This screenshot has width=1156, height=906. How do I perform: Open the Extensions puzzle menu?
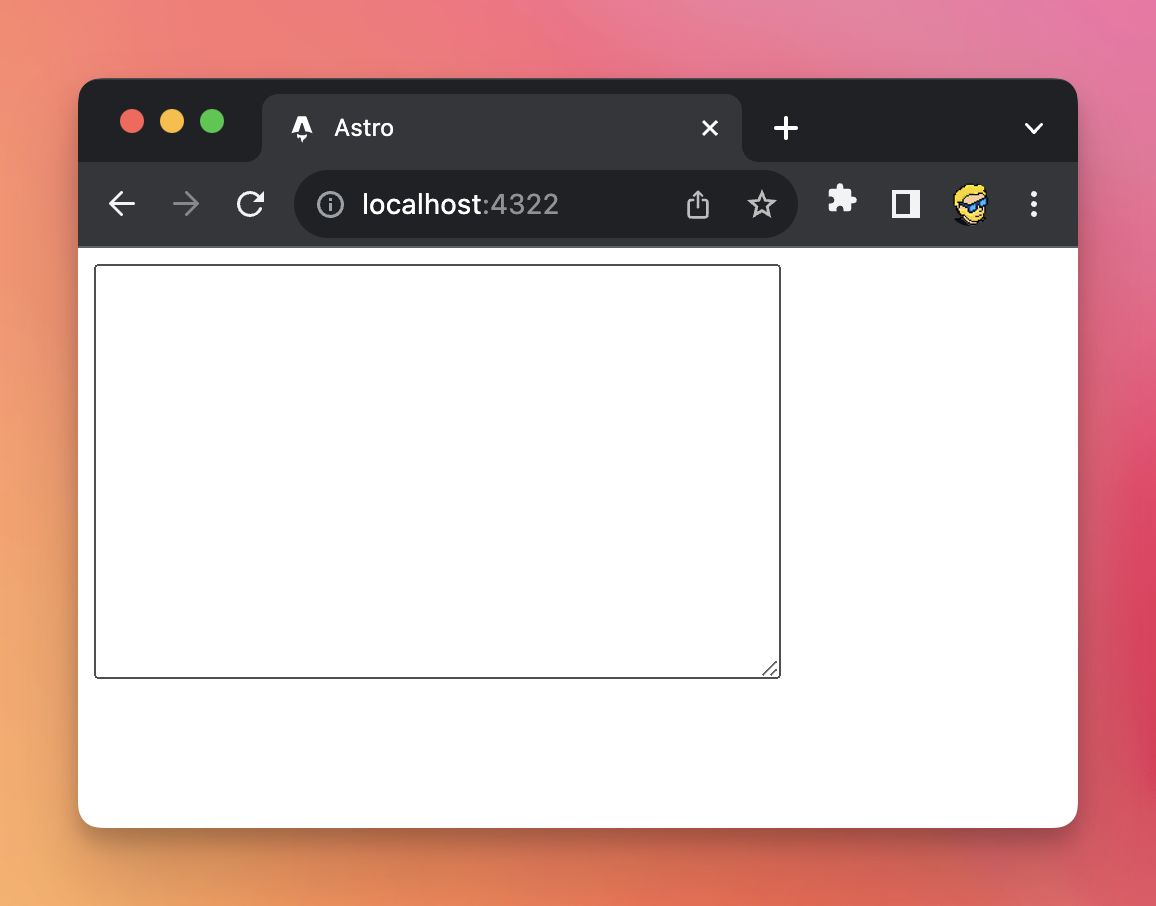[842, 200]
